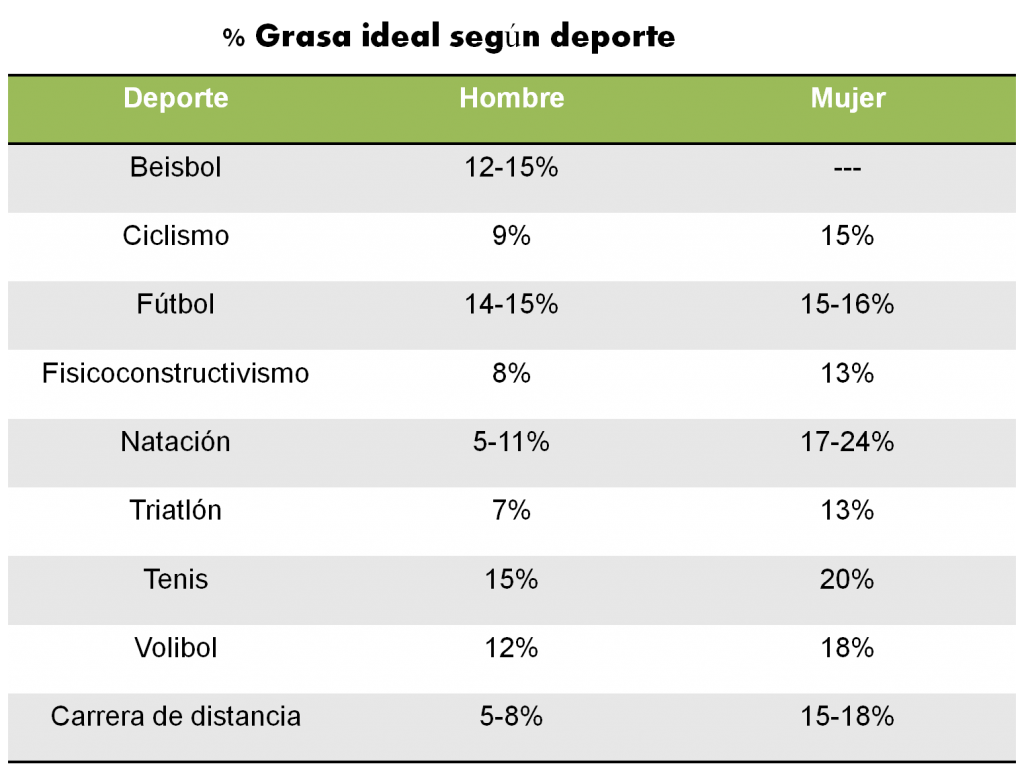
Task: Select the Tenis row label
Action: click(176, 580)
